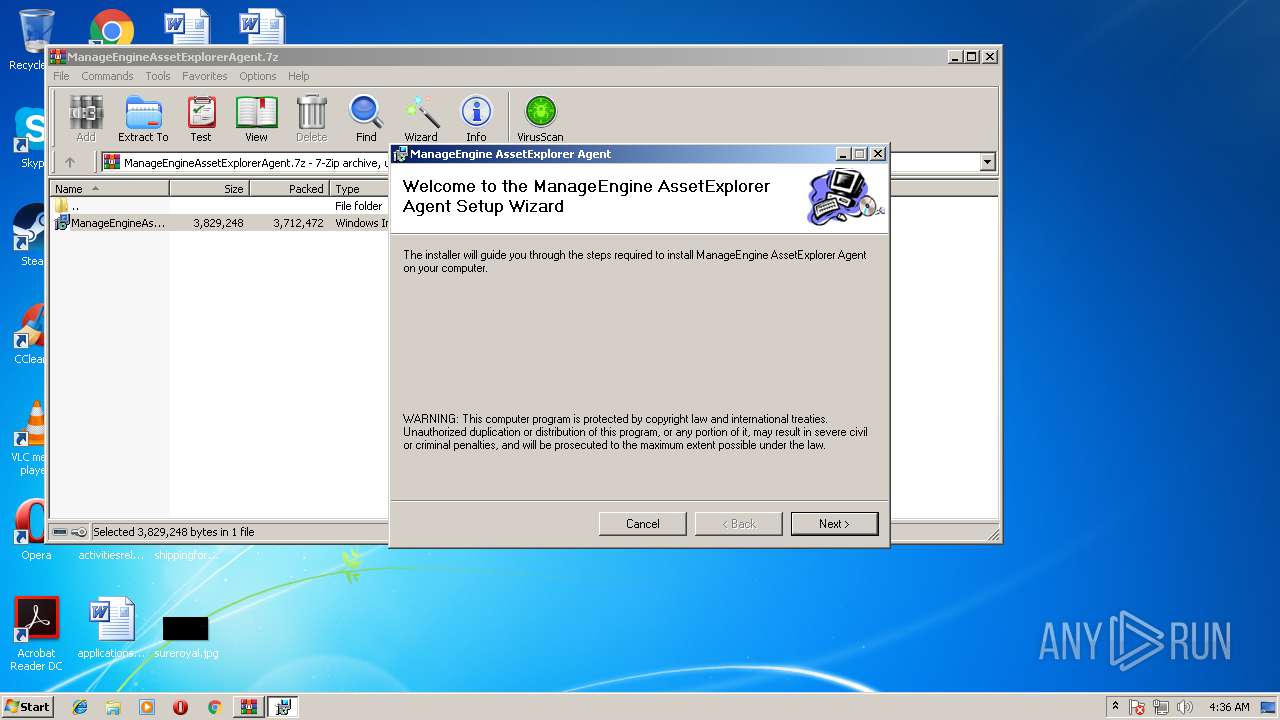Open the Favorites menu
The width and height of the screenshot is (1280, 720).
pyautogui.click(x=204, y=76)
